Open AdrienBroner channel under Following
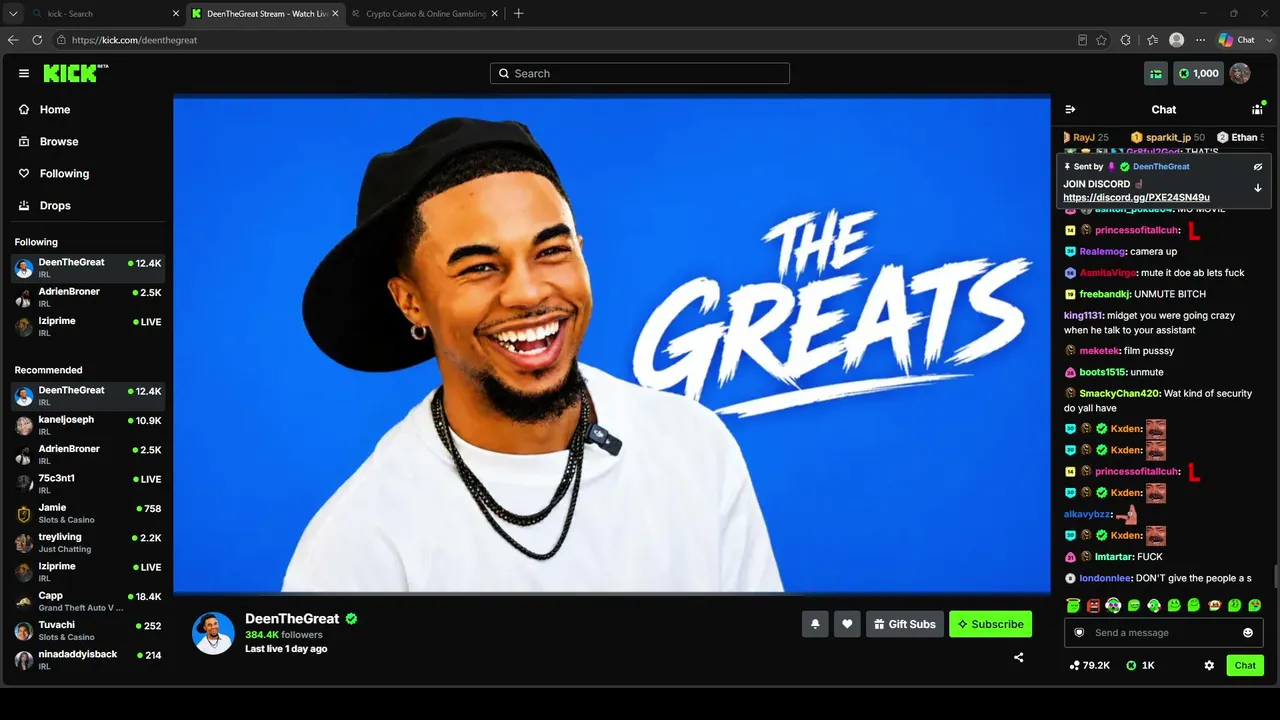1280x720 pixels. pyautogui.click(x=88, y=297)
